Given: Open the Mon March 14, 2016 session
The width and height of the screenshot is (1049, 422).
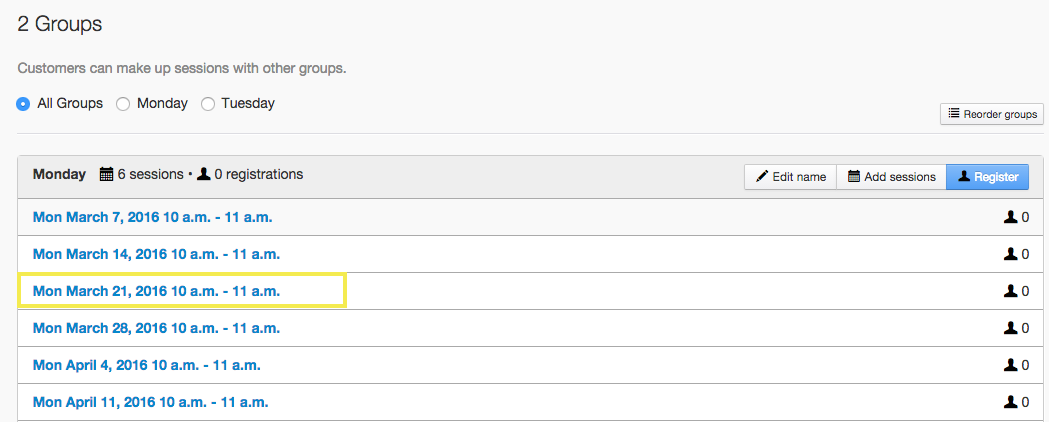Looking at the screenshot, I should pyautogui.click(x=156, y=254).
